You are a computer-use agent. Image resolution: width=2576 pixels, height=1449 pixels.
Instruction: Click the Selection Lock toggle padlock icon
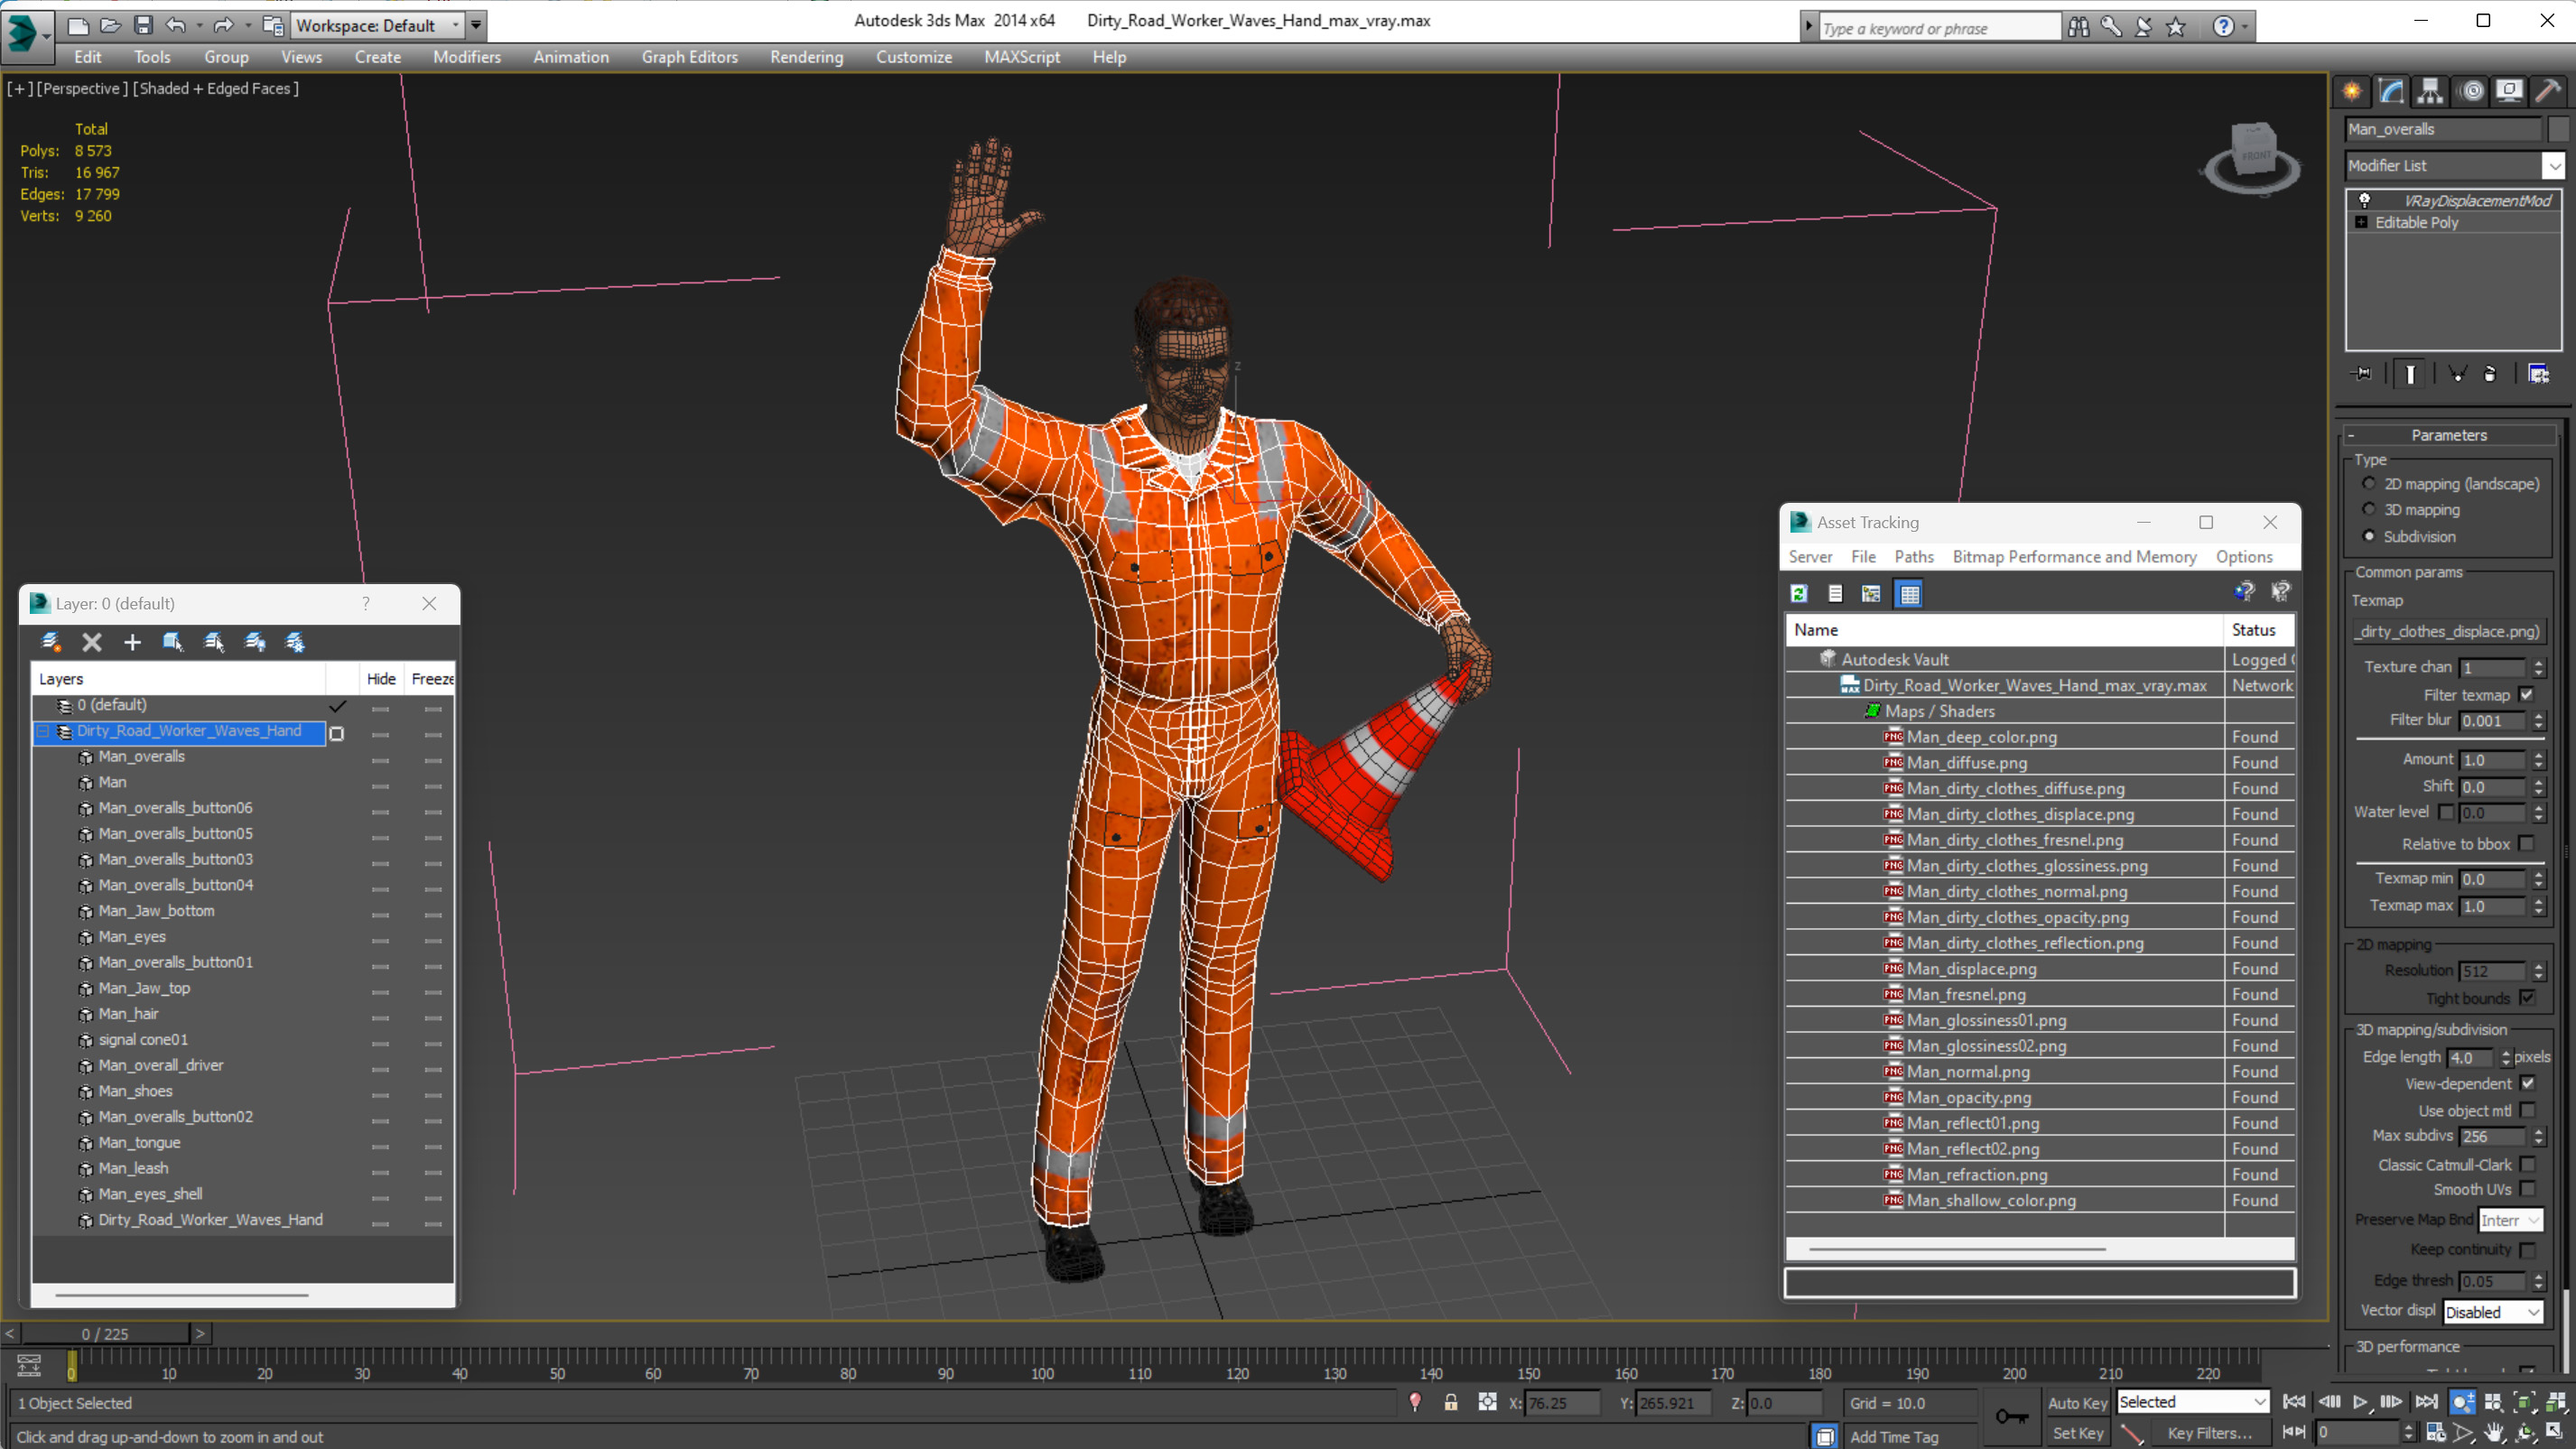[1450, 1403]
